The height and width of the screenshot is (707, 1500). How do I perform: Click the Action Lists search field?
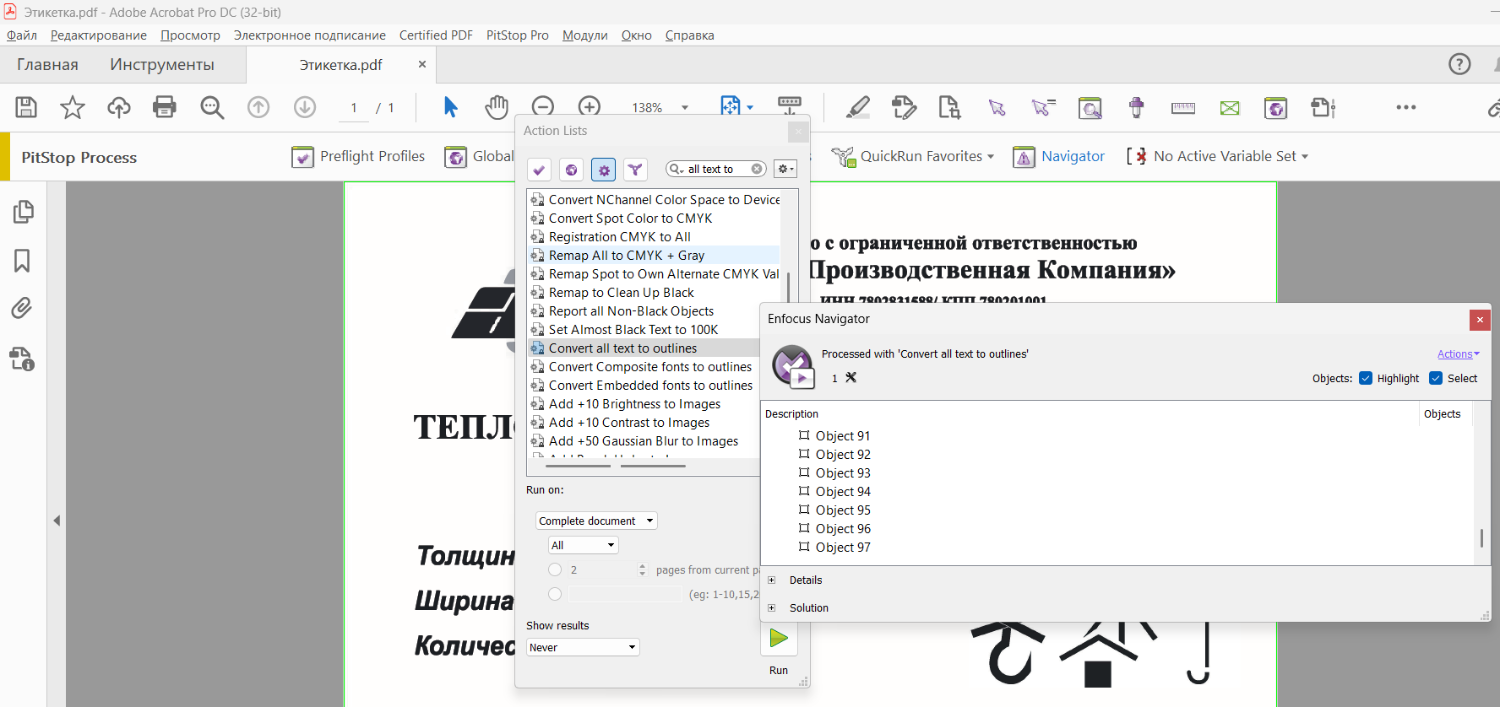[716, 170]
